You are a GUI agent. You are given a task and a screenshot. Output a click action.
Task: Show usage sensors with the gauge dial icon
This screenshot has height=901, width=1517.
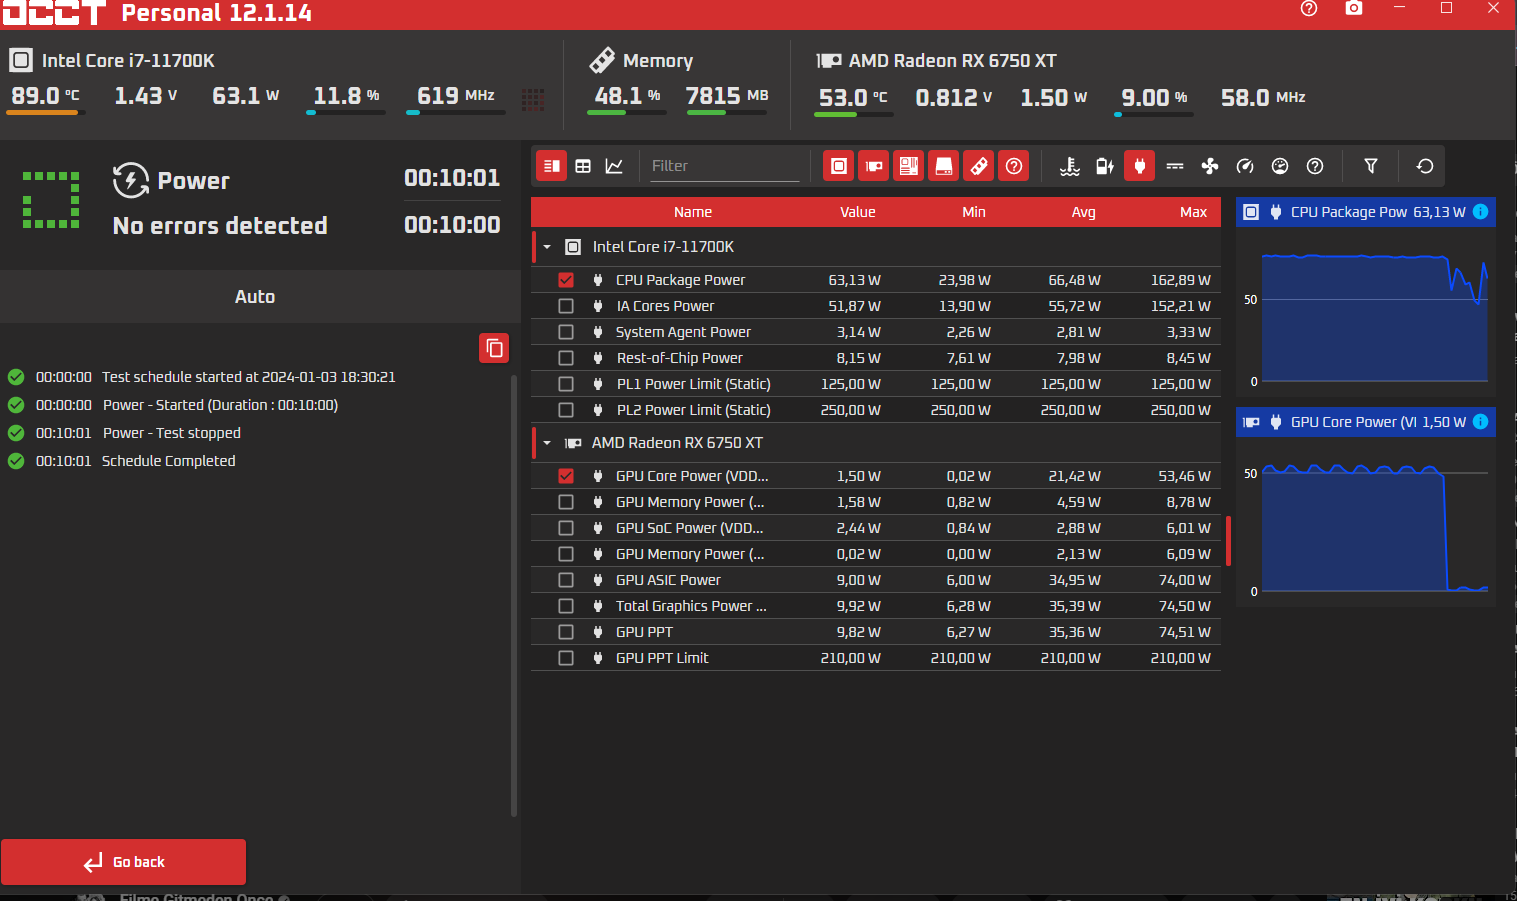tap(1280, 166)
